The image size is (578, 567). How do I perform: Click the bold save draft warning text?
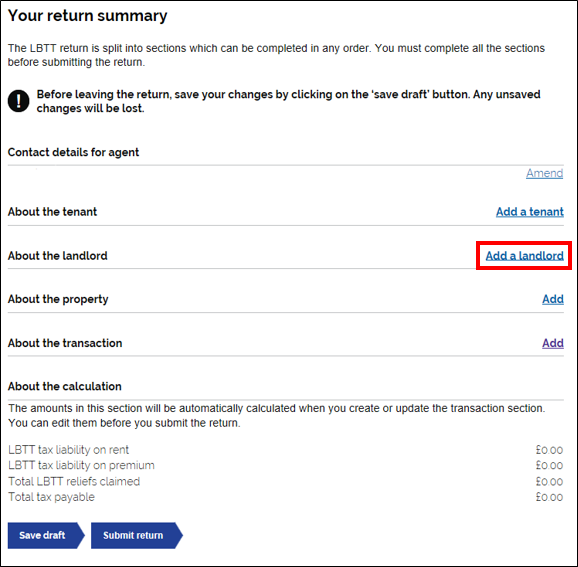pos(288,101)
